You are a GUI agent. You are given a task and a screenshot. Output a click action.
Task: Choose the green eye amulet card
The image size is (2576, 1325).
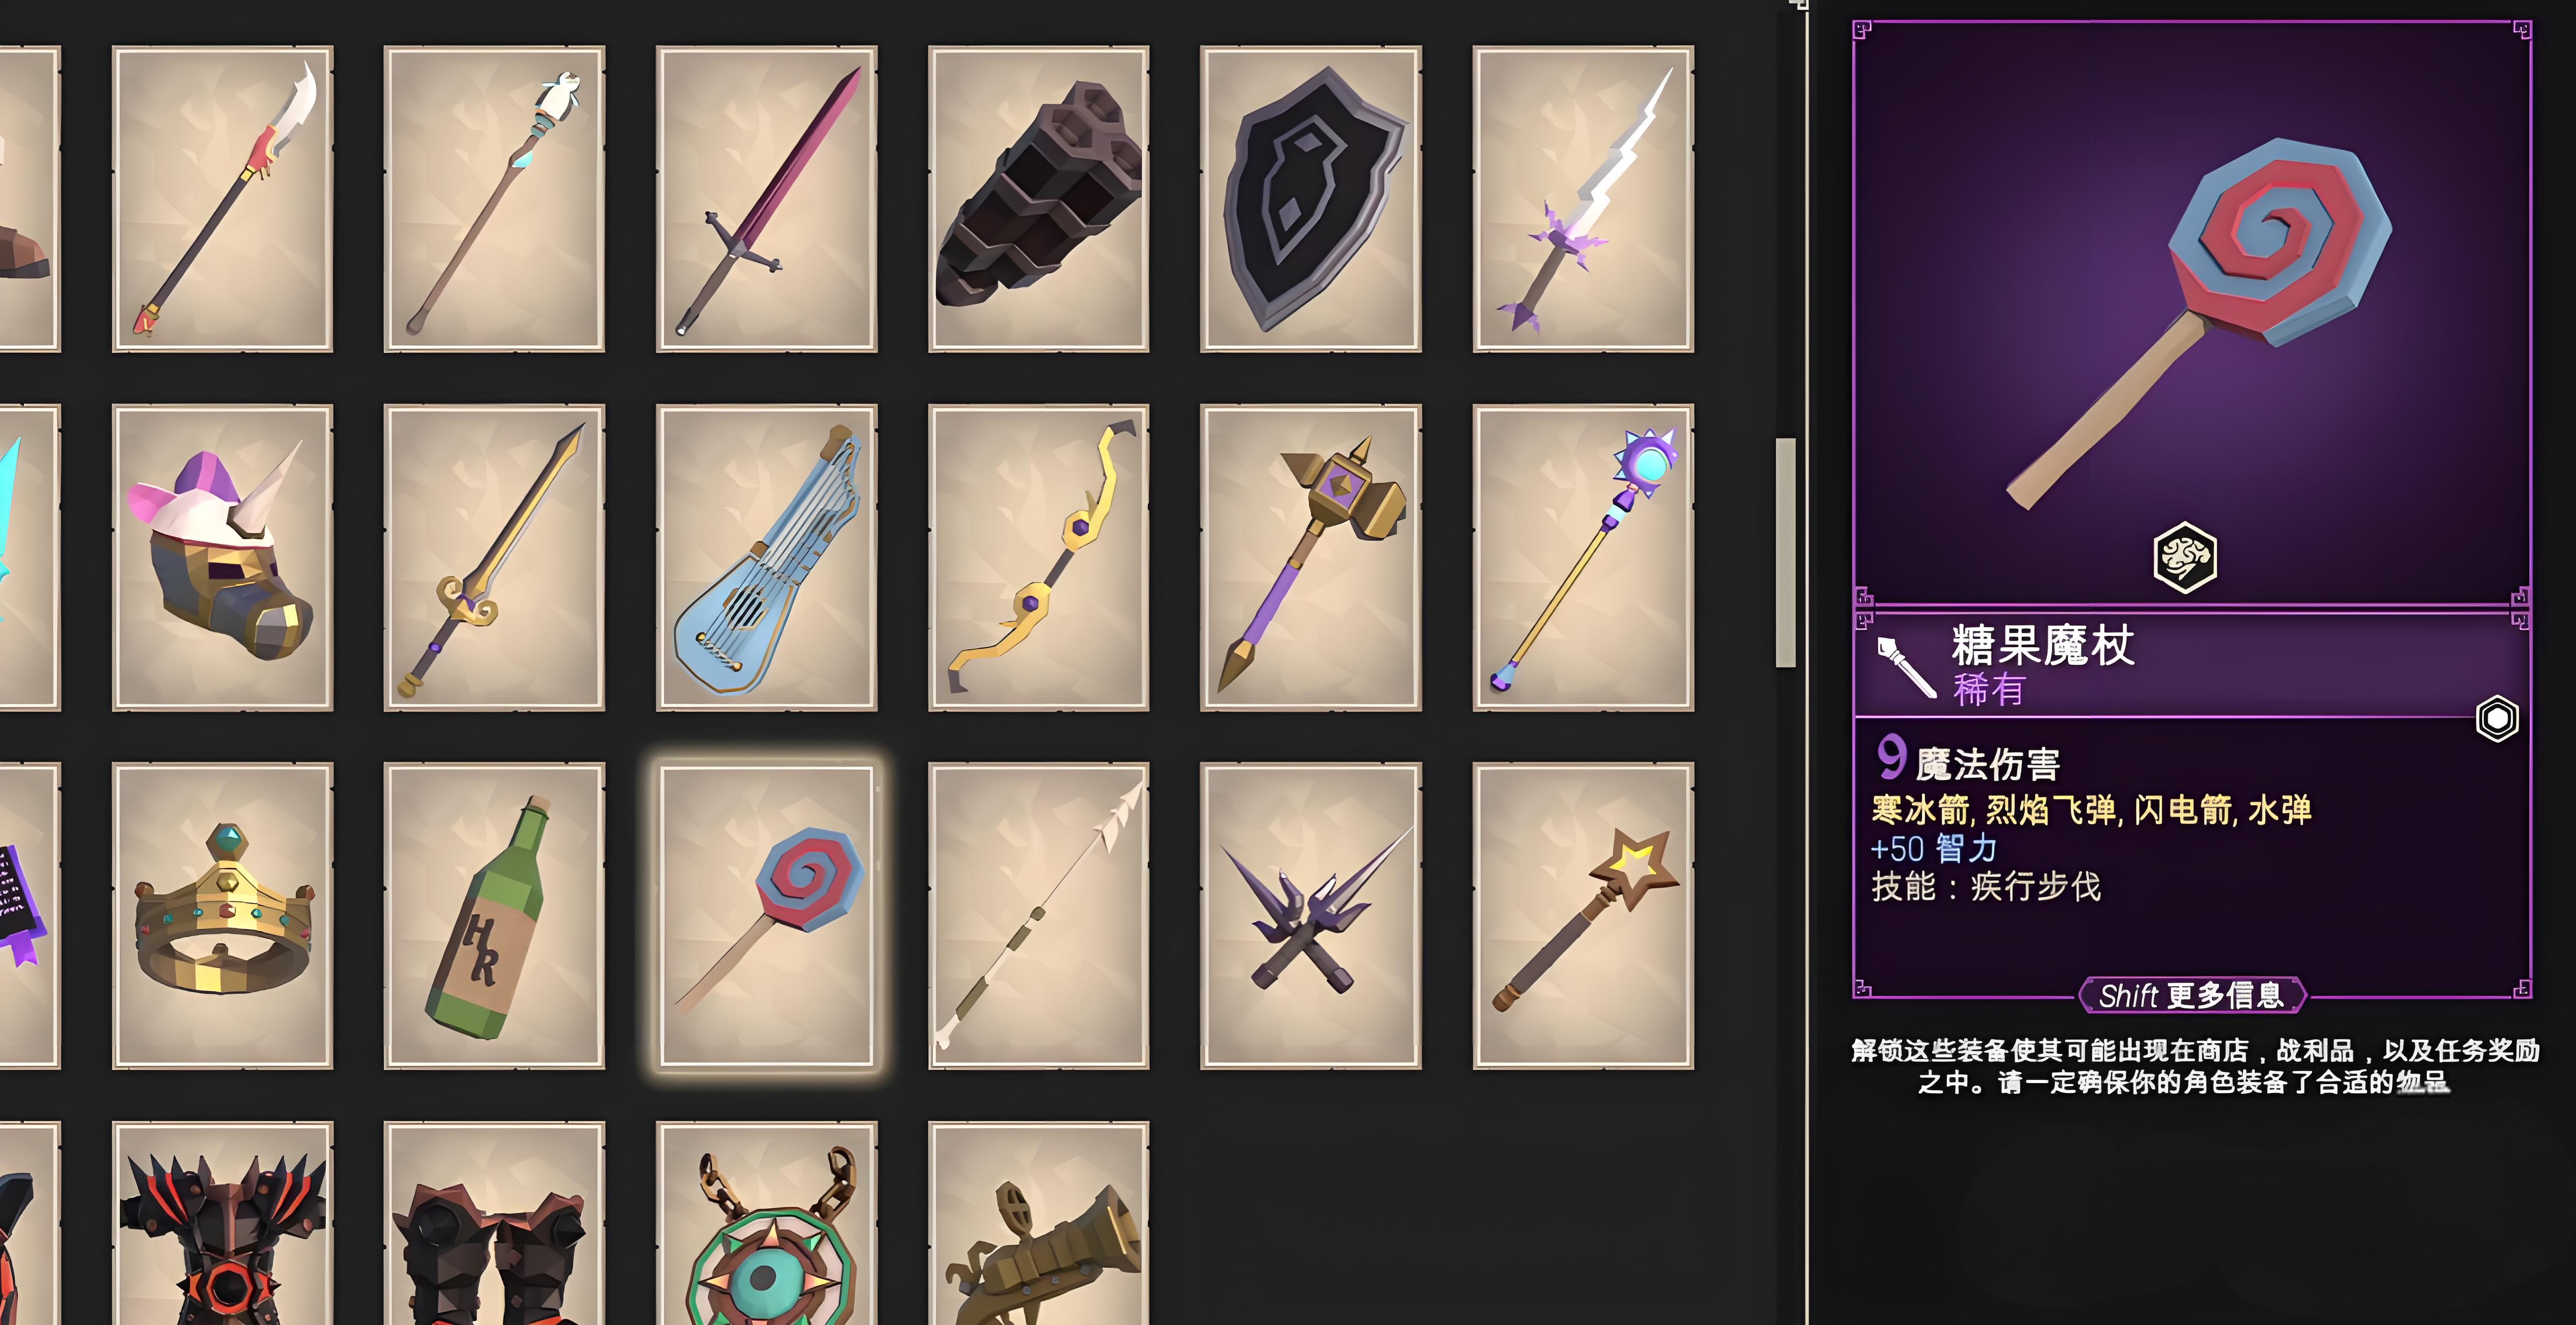(766, 1223)
